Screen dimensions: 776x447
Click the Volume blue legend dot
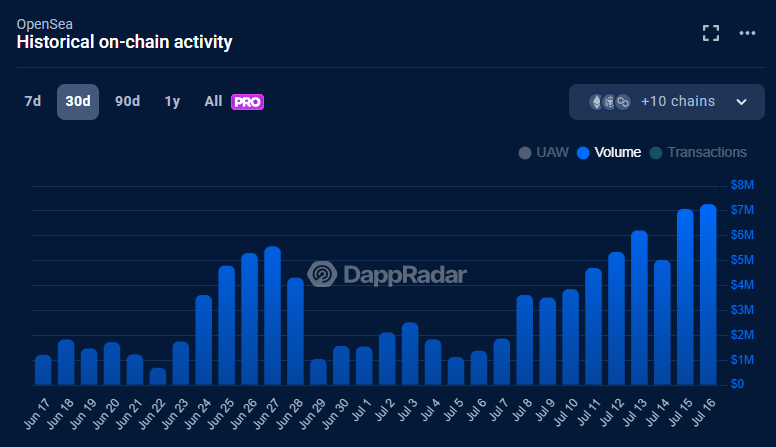583,153
